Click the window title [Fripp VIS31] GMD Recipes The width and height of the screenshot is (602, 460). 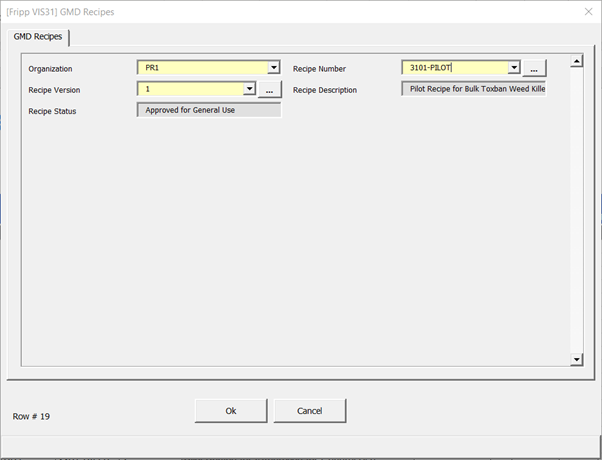point(60,12)
